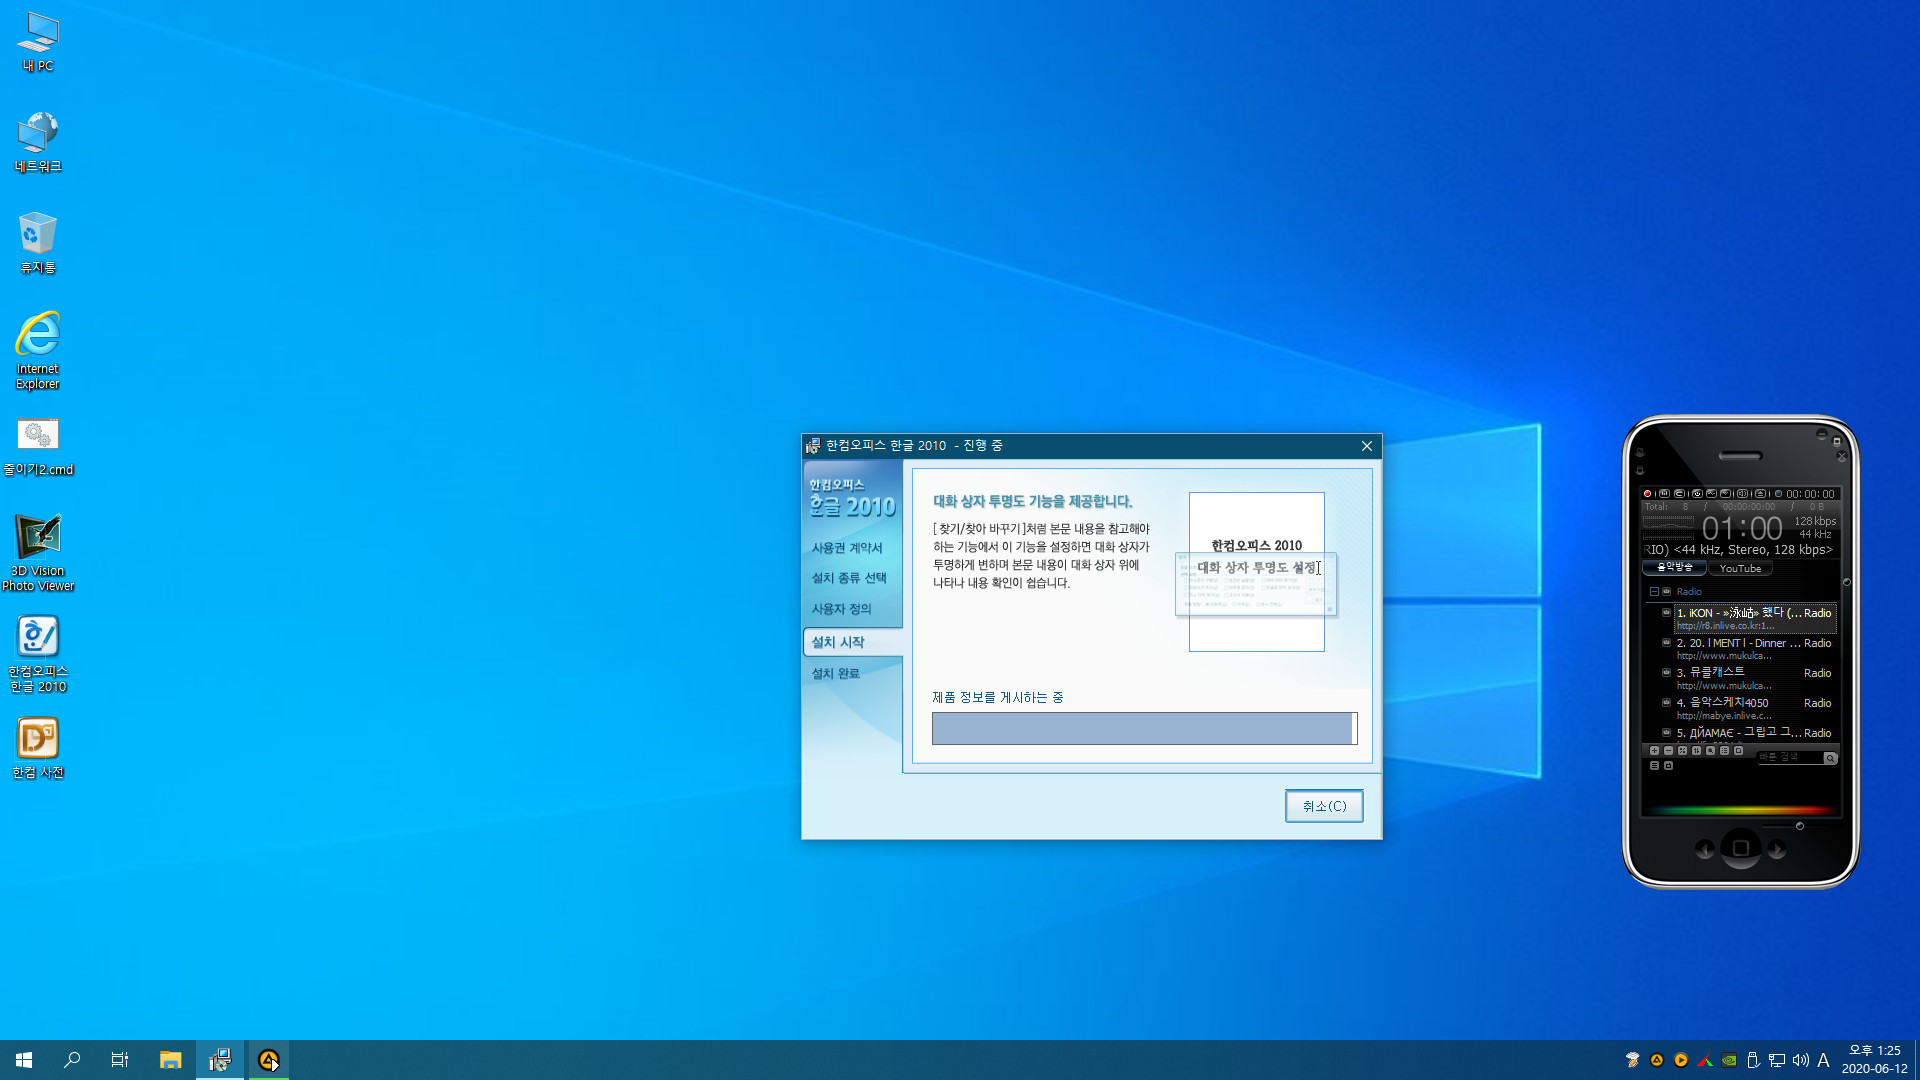1920x1080 pixels.
Task: Select playlist entry 1. iKON radio station
Action: [1755, 618]
